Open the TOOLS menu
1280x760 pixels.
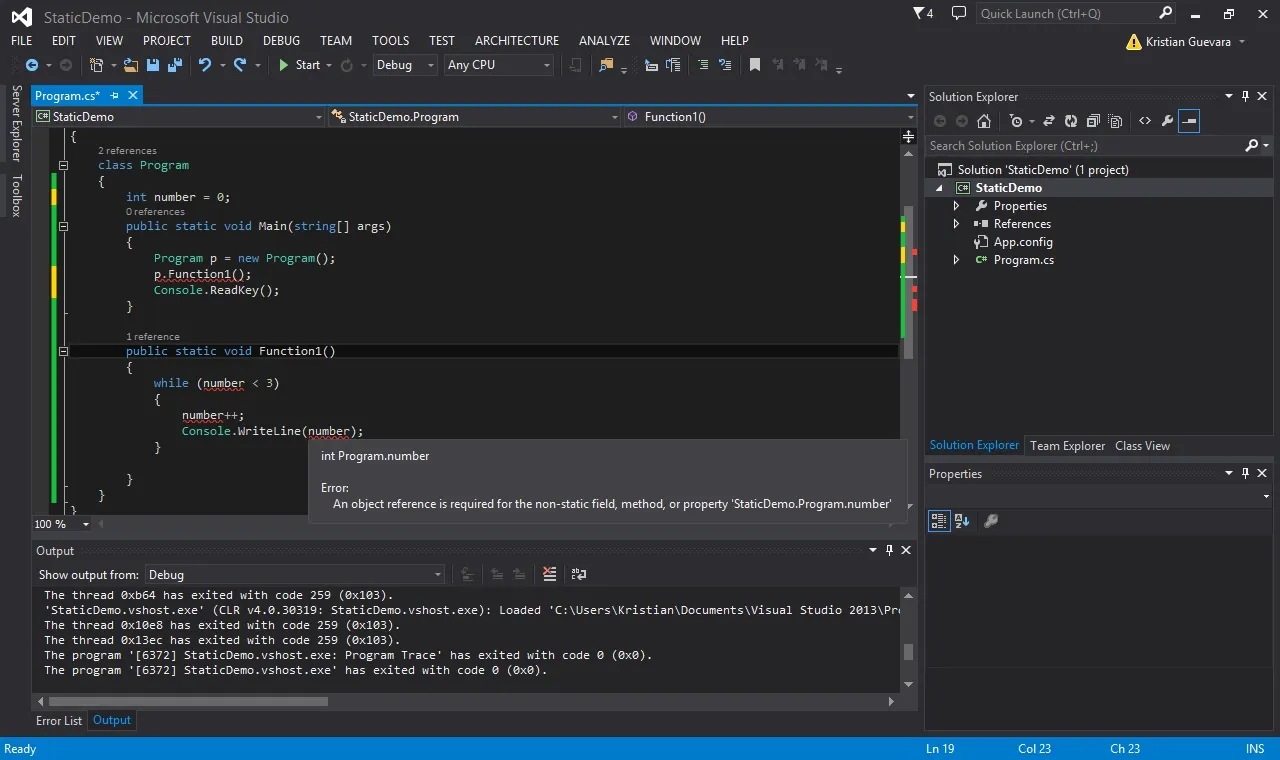(x=391, y=41)
